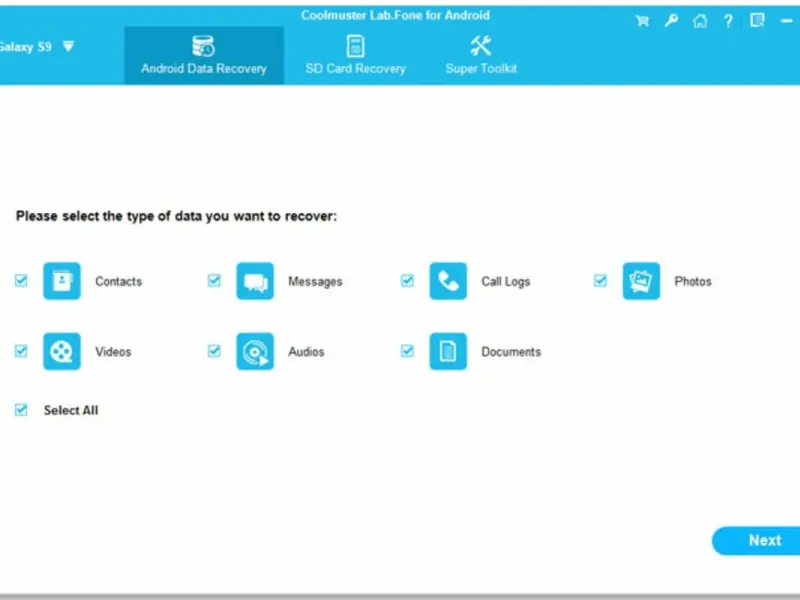The image size is (800, 600).
Task: Open the register key icon
Action: coord(671,21)
